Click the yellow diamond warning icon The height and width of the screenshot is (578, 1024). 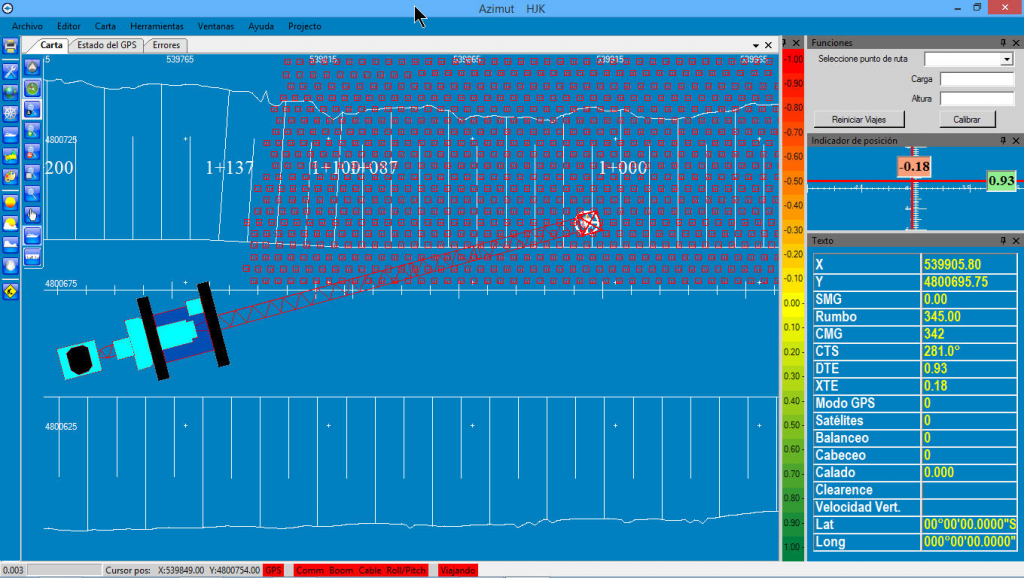pos(10,292)
